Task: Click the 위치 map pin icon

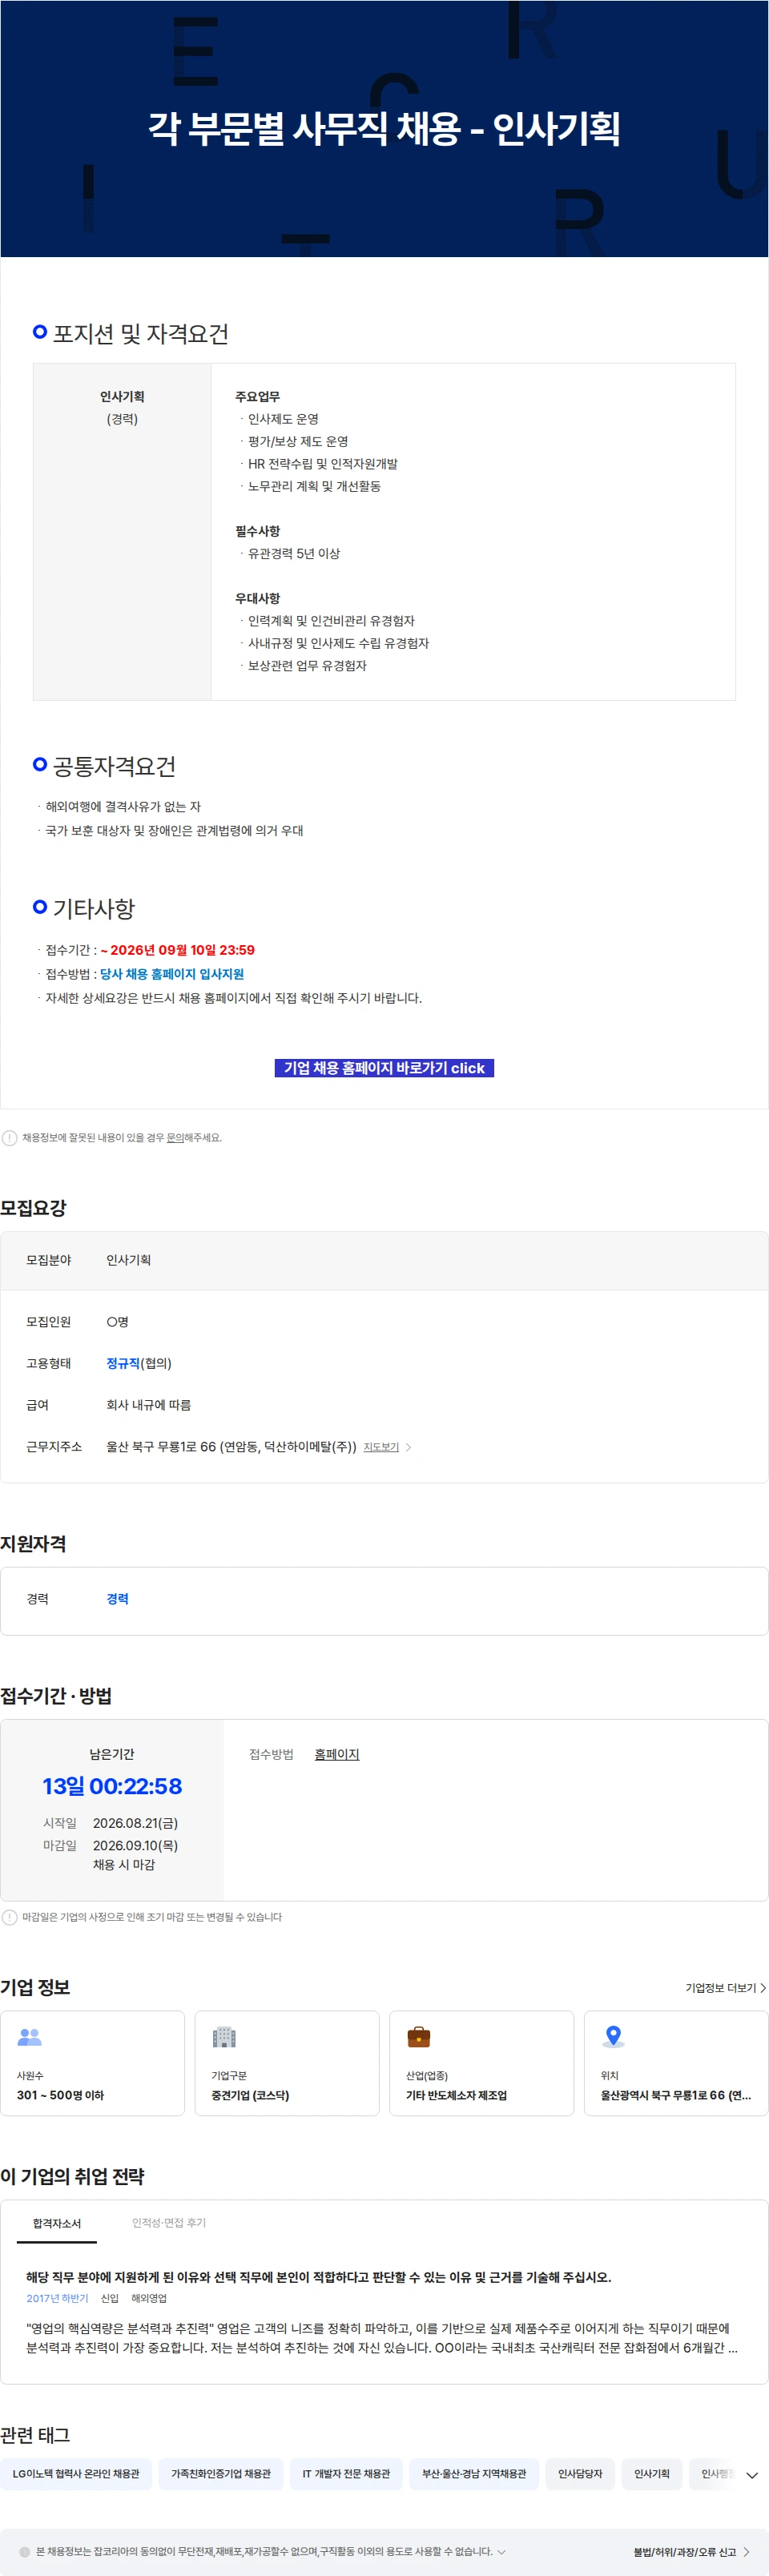Action: pyautogui.click(x=613, y=2036)
